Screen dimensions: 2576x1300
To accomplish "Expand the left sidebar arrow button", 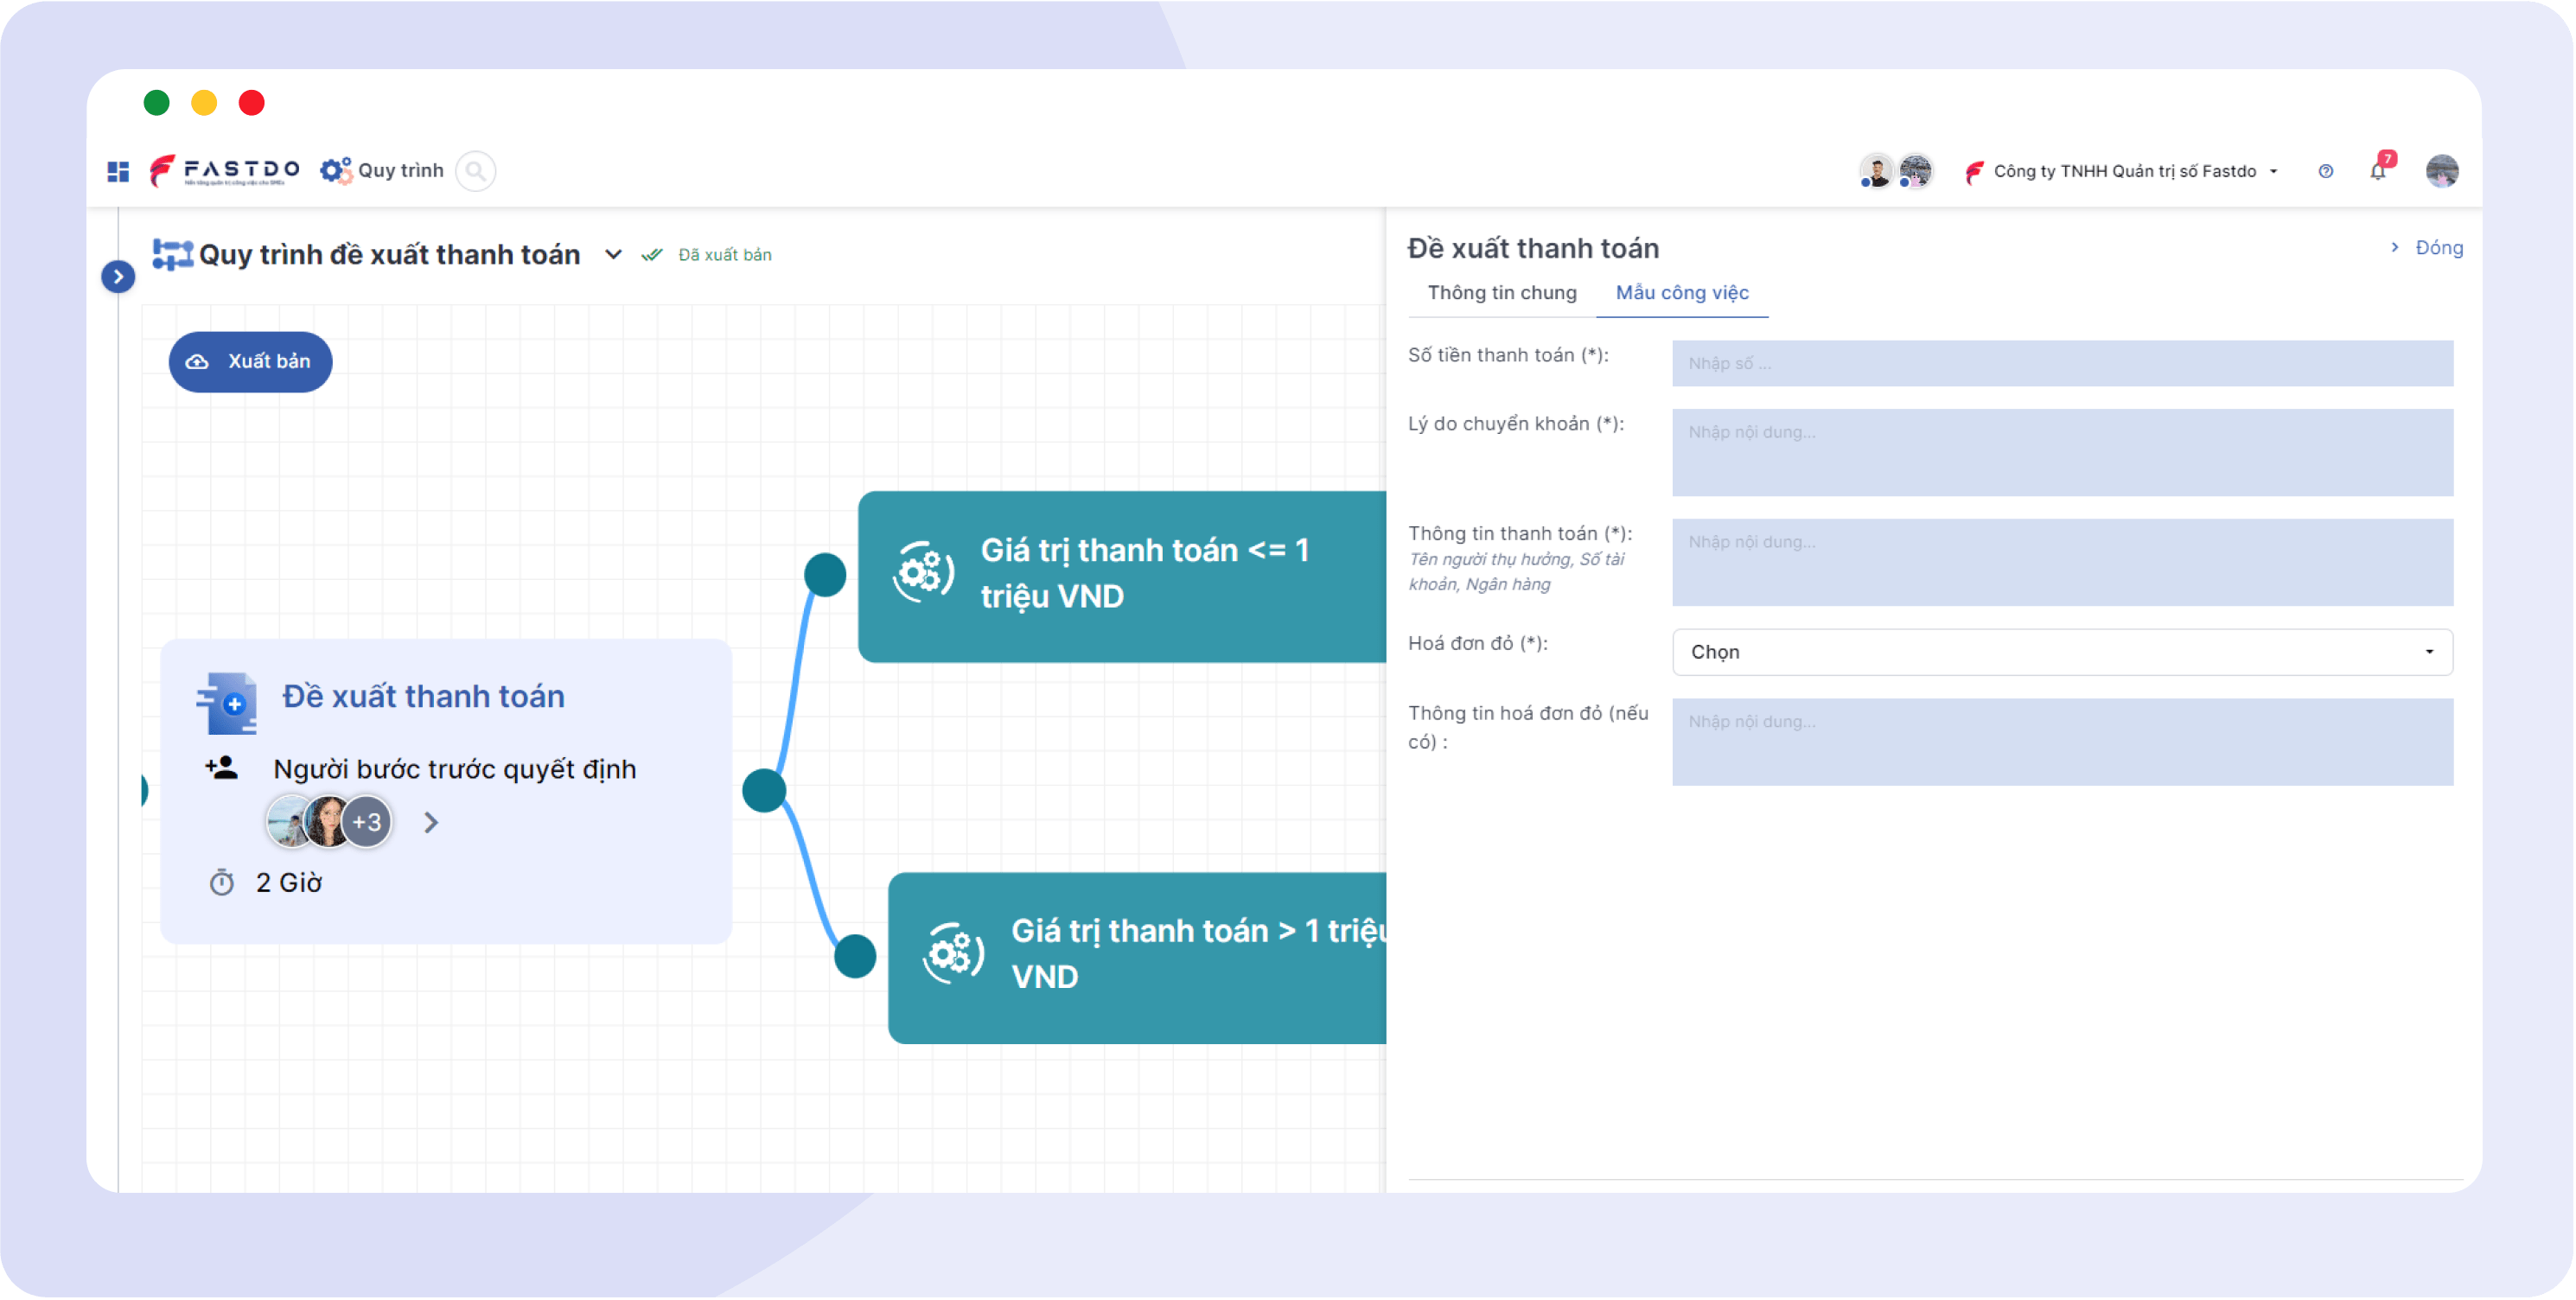I will click(x=118, y=277).
